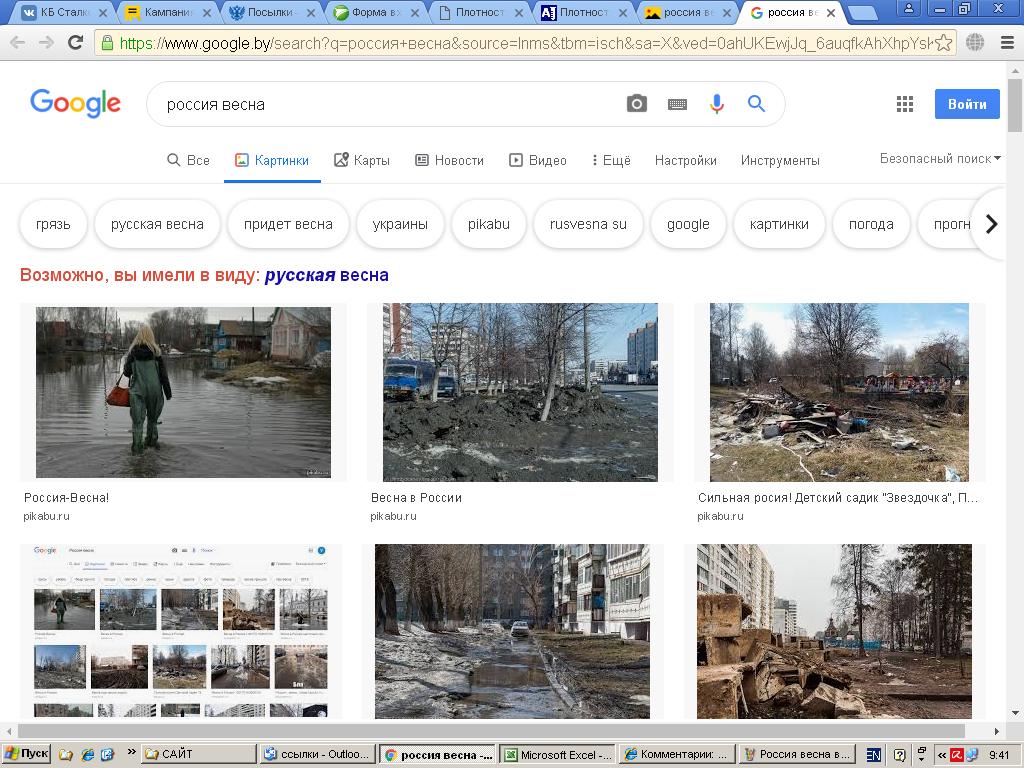Switch to the Видео search tab
Image resolution: width=1024 pixels, height=768 pixels.
coord(538,160)
